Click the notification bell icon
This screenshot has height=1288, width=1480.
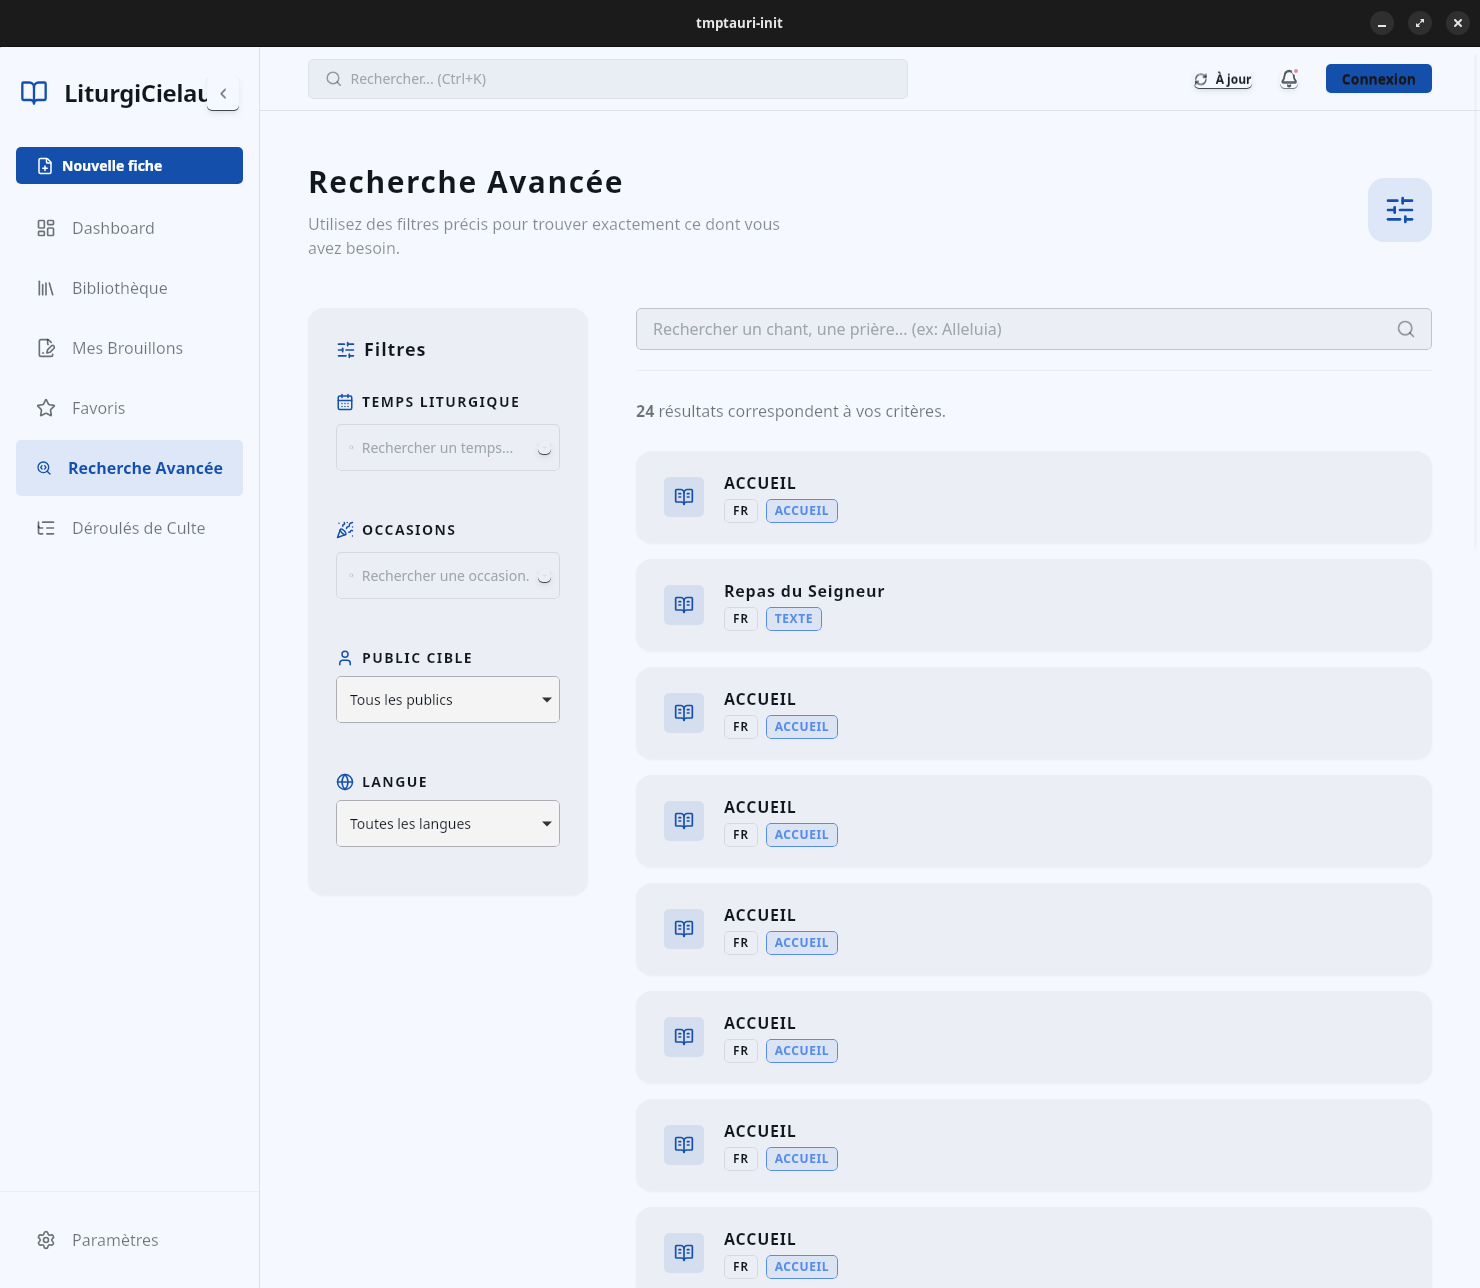[1289, 79]
